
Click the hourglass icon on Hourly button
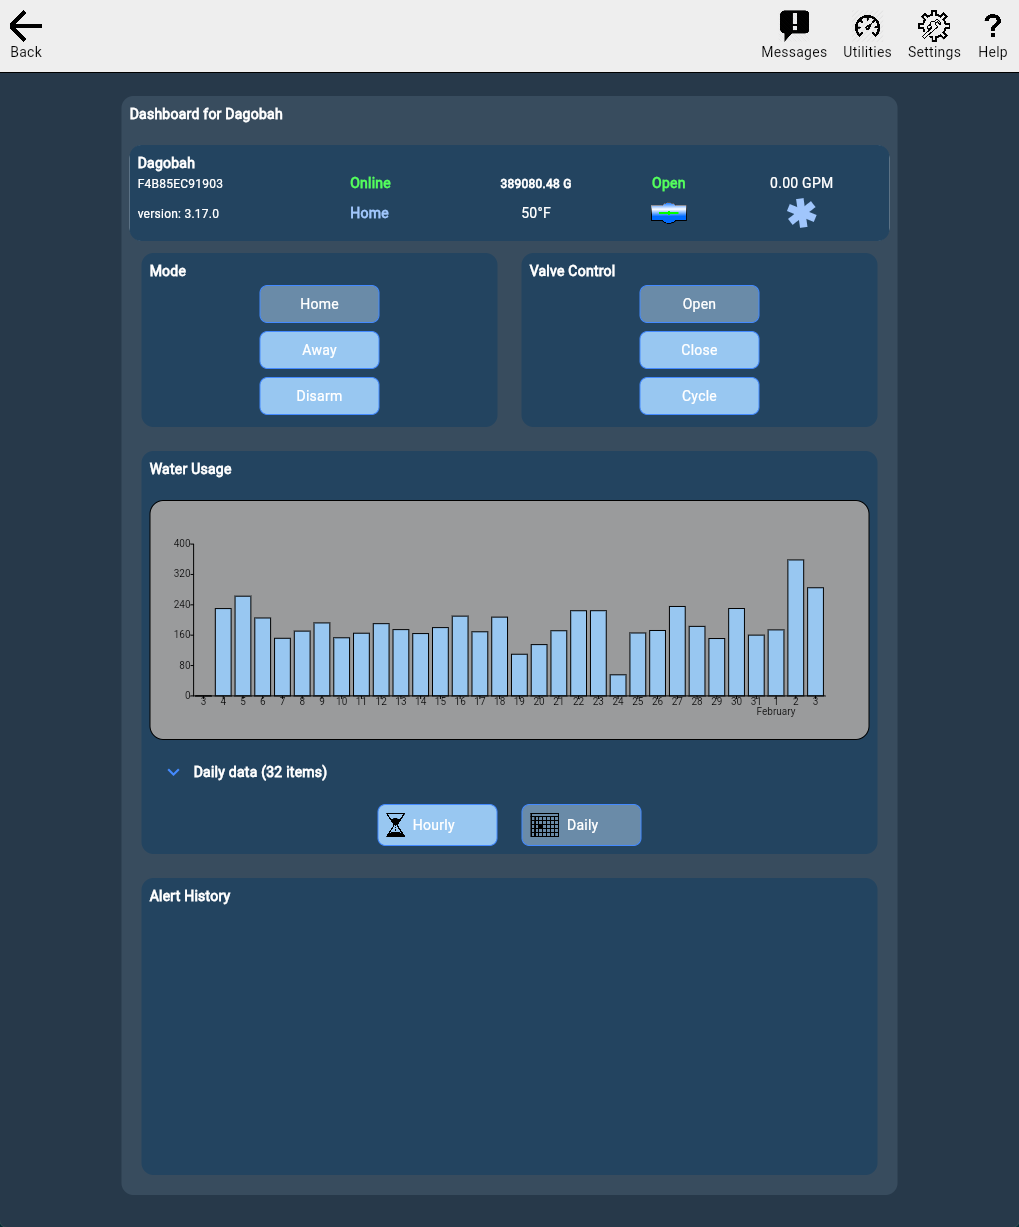(396, 825)
